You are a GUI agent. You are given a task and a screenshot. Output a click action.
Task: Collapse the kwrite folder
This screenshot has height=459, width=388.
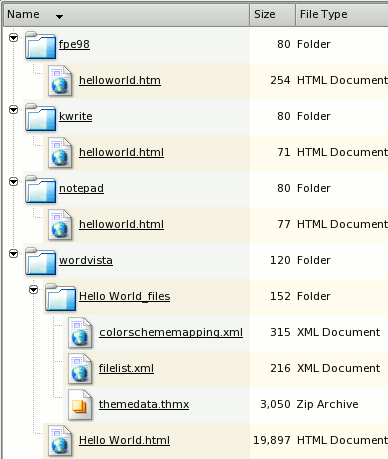point(13,110)
